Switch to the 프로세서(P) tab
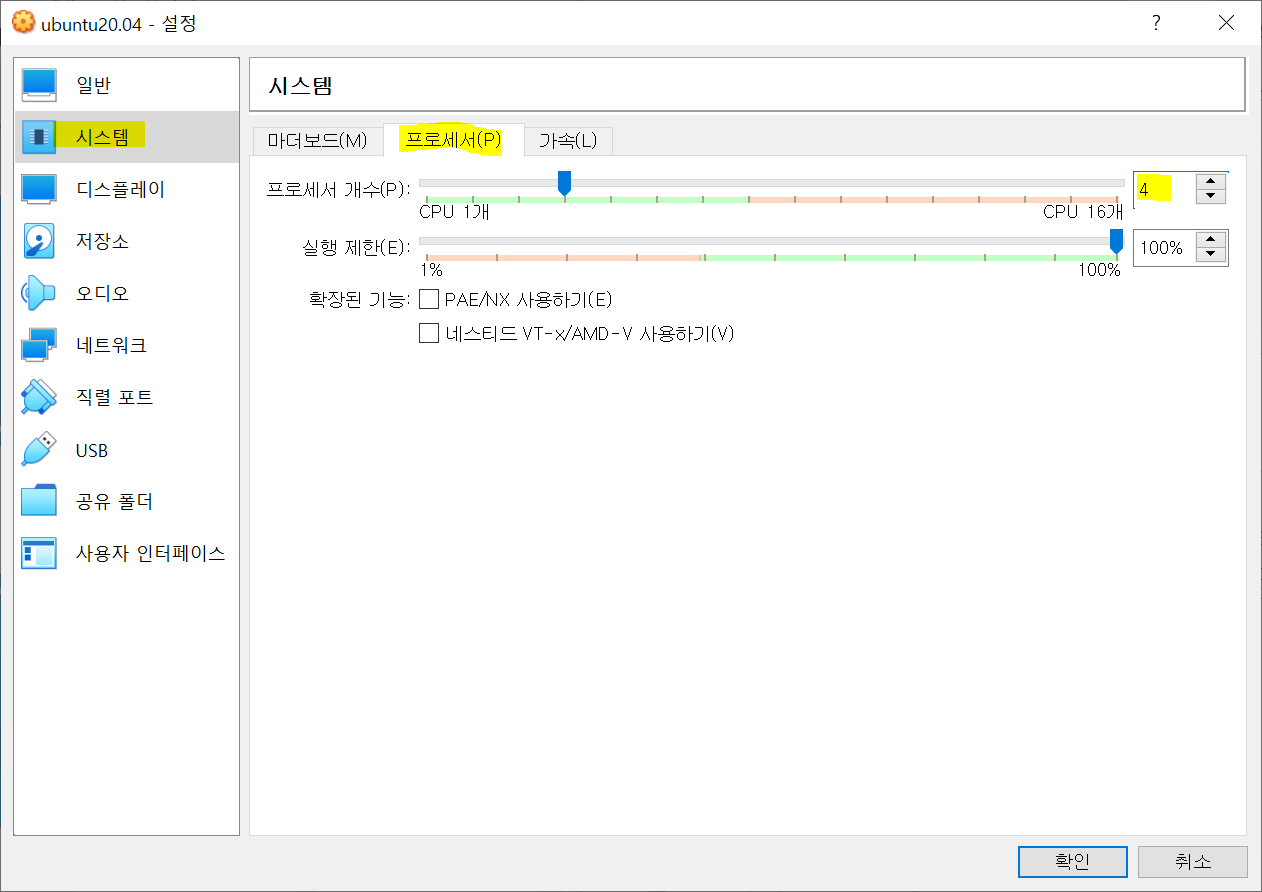This screenshot has width=1262, height=892. tap(453, 140)
